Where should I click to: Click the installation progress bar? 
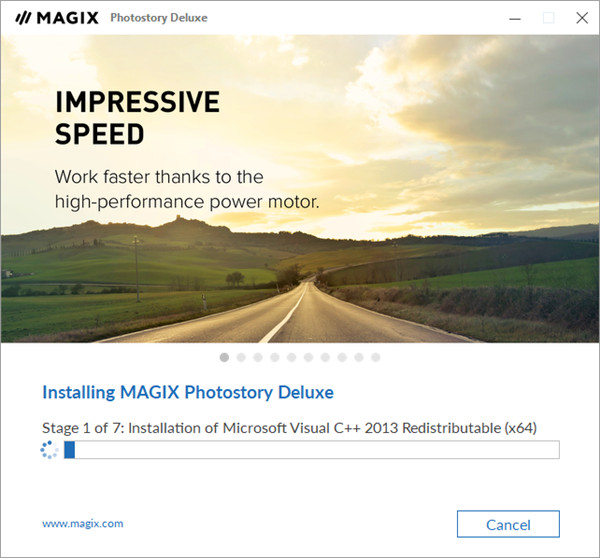(311, 449)
